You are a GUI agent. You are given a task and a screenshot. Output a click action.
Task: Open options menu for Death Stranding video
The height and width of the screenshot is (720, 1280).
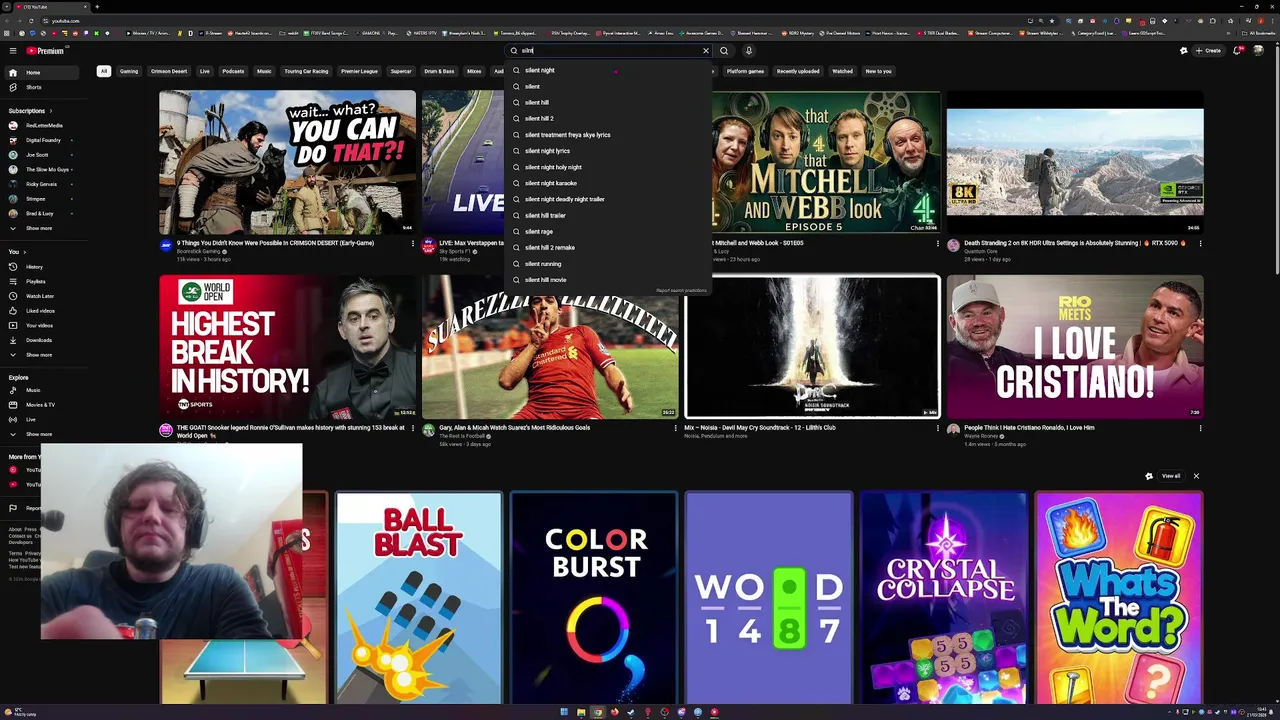click(1199, 243)
